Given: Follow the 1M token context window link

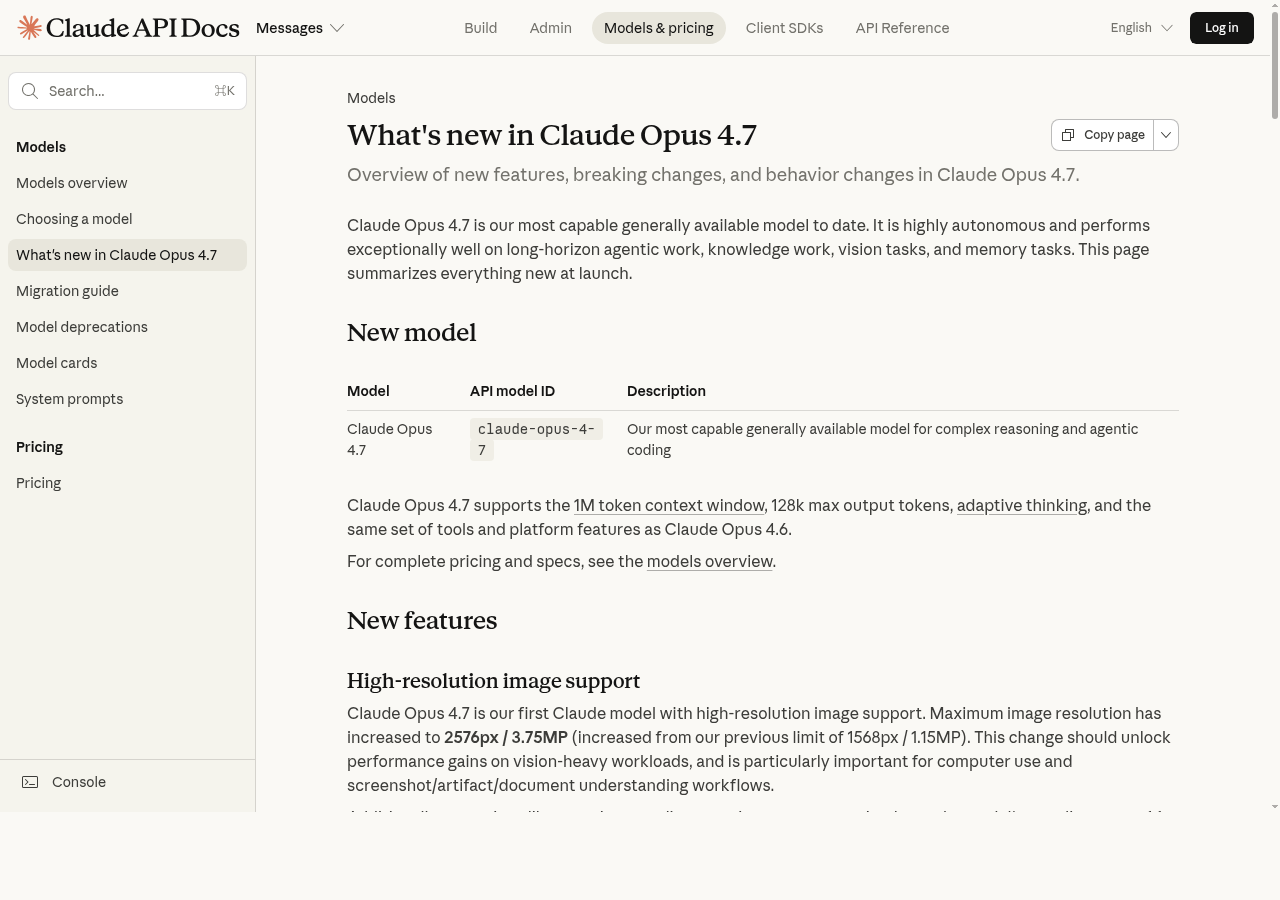Looking at the screenshot, I should coord(669,505).
